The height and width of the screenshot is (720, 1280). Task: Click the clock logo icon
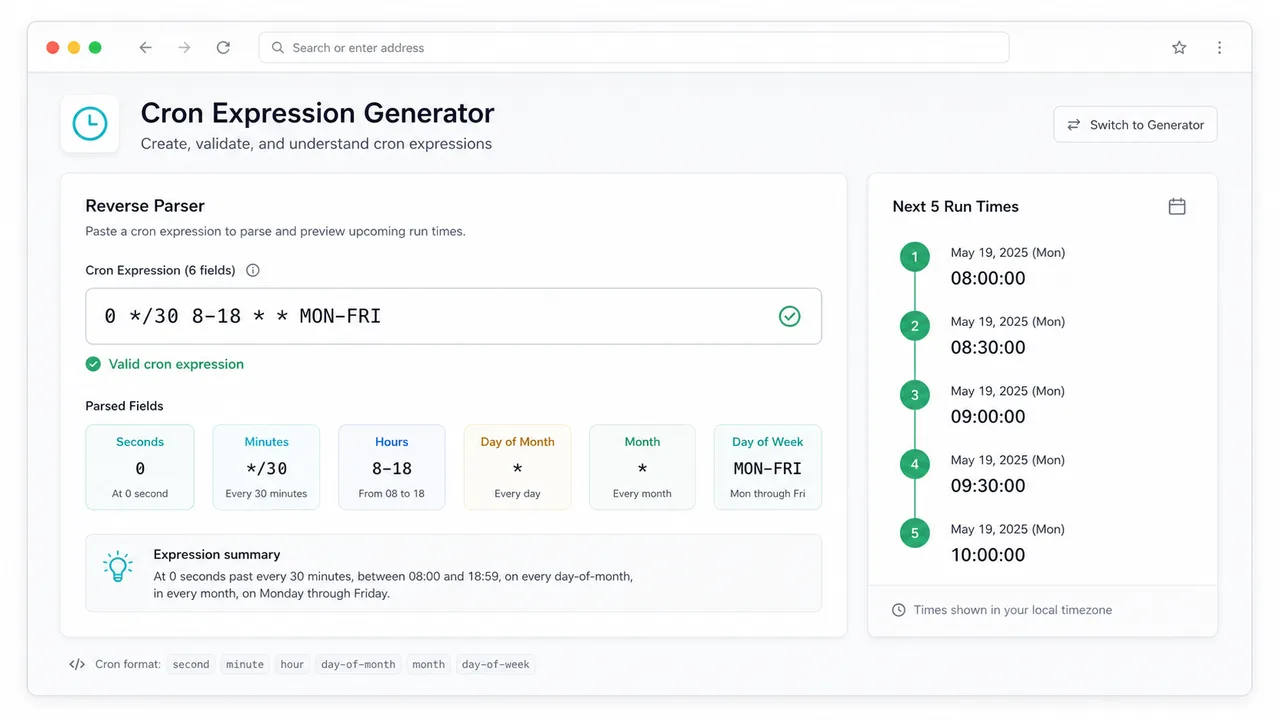click(90, 124)
